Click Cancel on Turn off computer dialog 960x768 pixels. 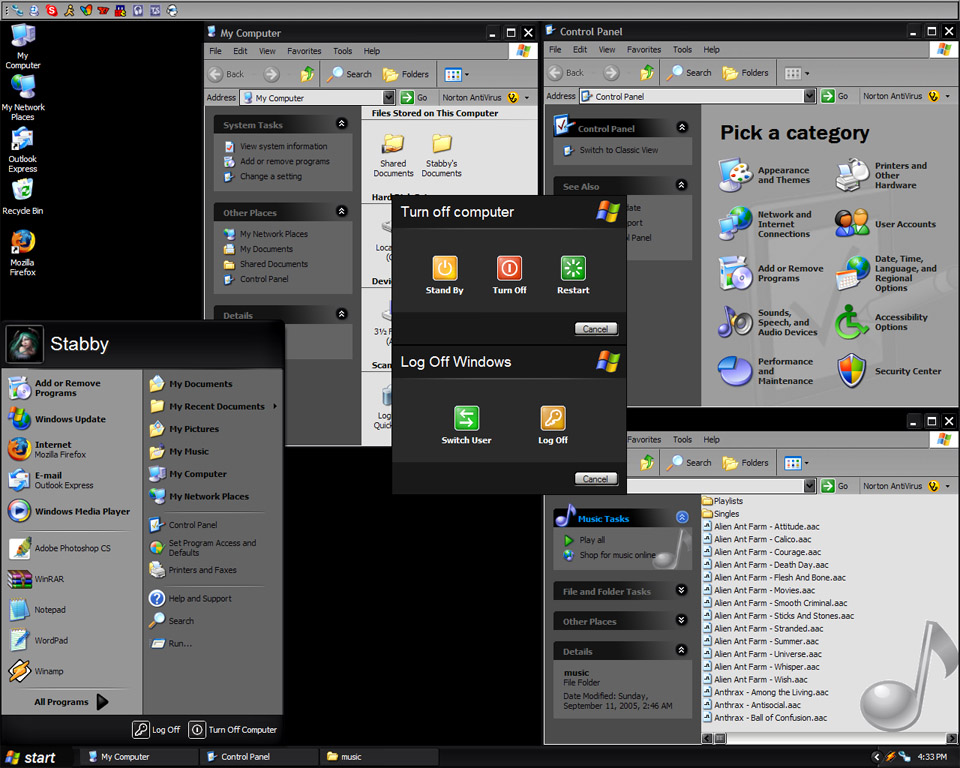coord(595,328)
